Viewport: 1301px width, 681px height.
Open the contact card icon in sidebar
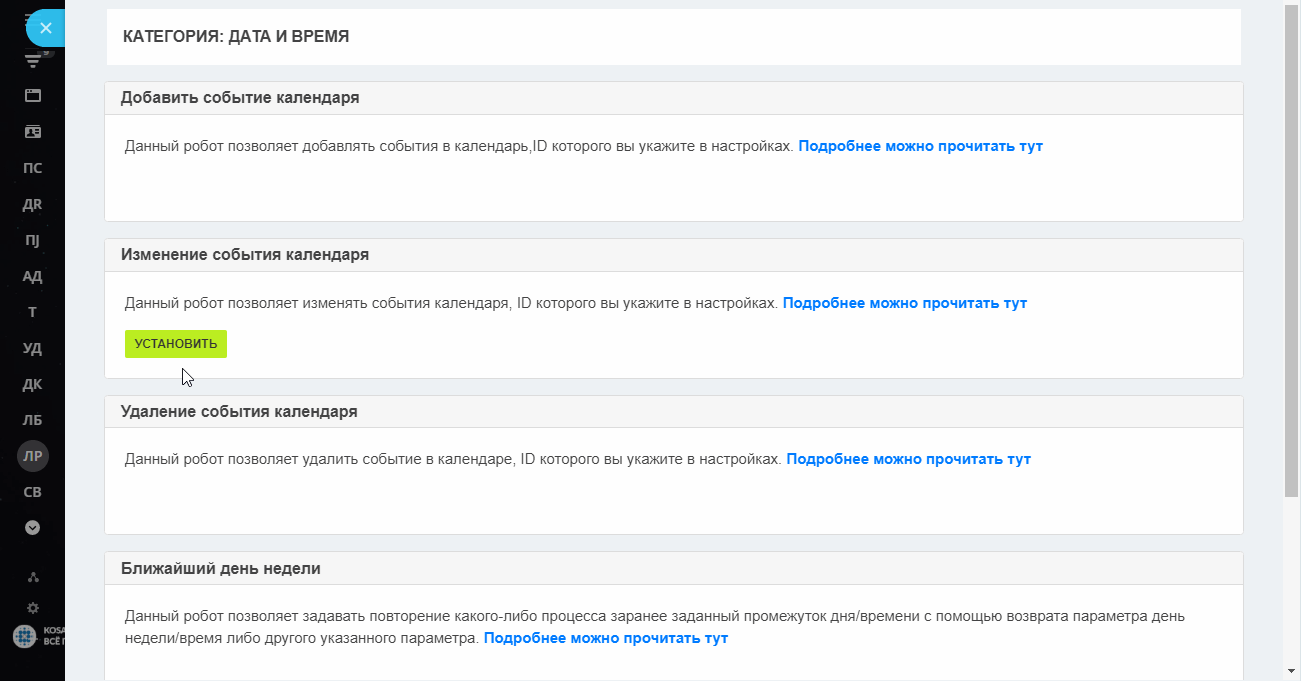(x=33, y=132)
